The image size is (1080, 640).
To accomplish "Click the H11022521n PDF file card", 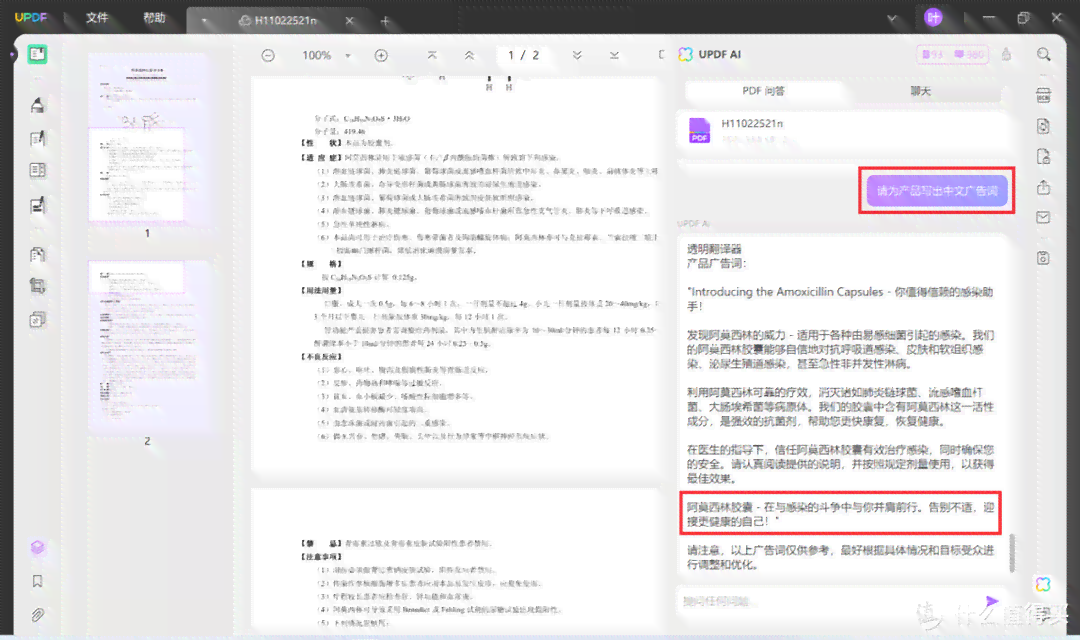I will [x=841, y=130].
